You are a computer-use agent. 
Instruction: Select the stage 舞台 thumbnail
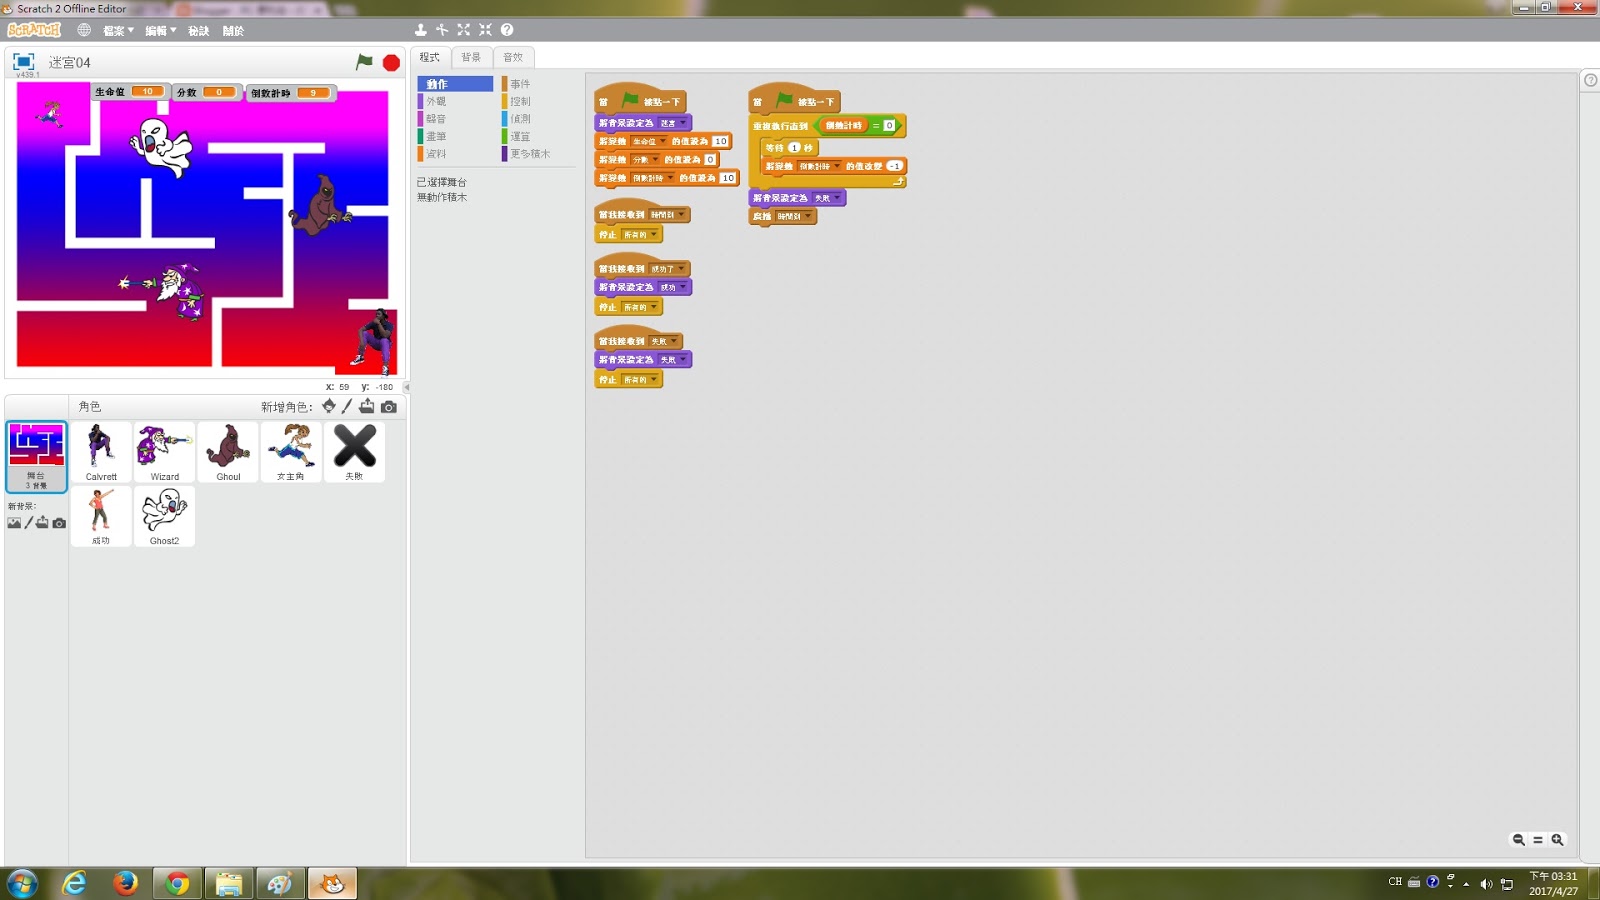pyautogui.click(x=37, y=456)
